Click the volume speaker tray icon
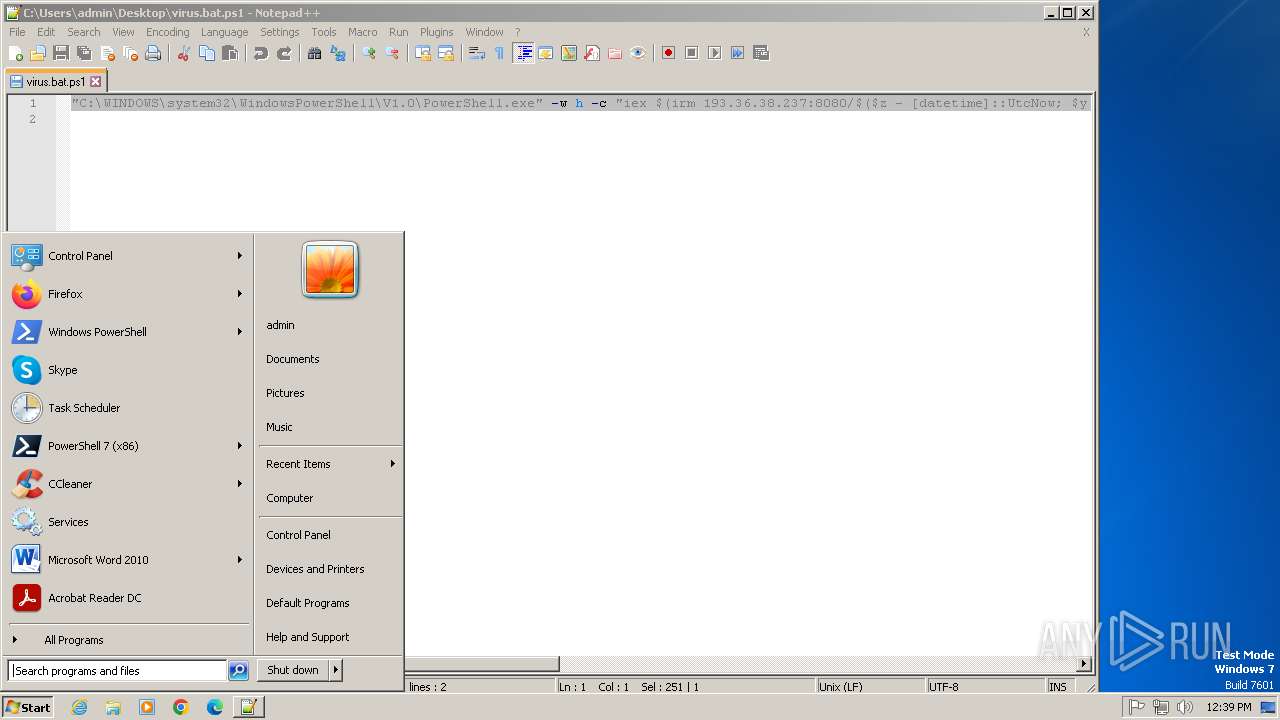This screenshot has height=720, width=1280. coord(1185,707)
